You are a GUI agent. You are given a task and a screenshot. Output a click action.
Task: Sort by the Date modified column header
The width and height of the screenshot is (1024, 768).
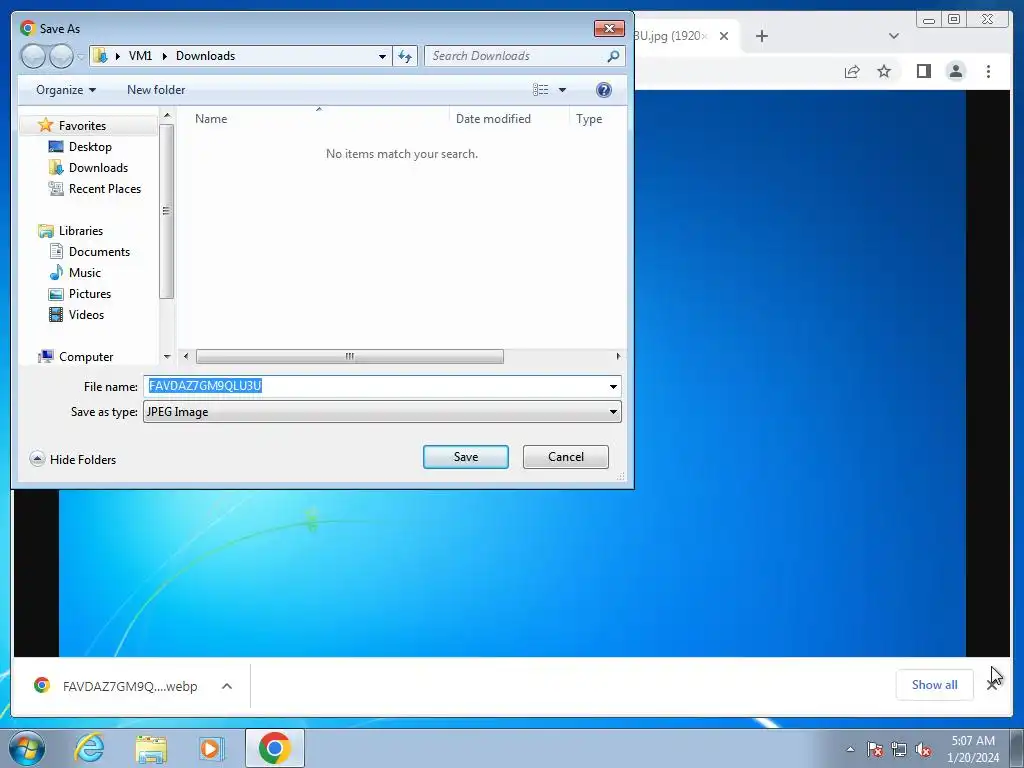[x=493, y=119]
